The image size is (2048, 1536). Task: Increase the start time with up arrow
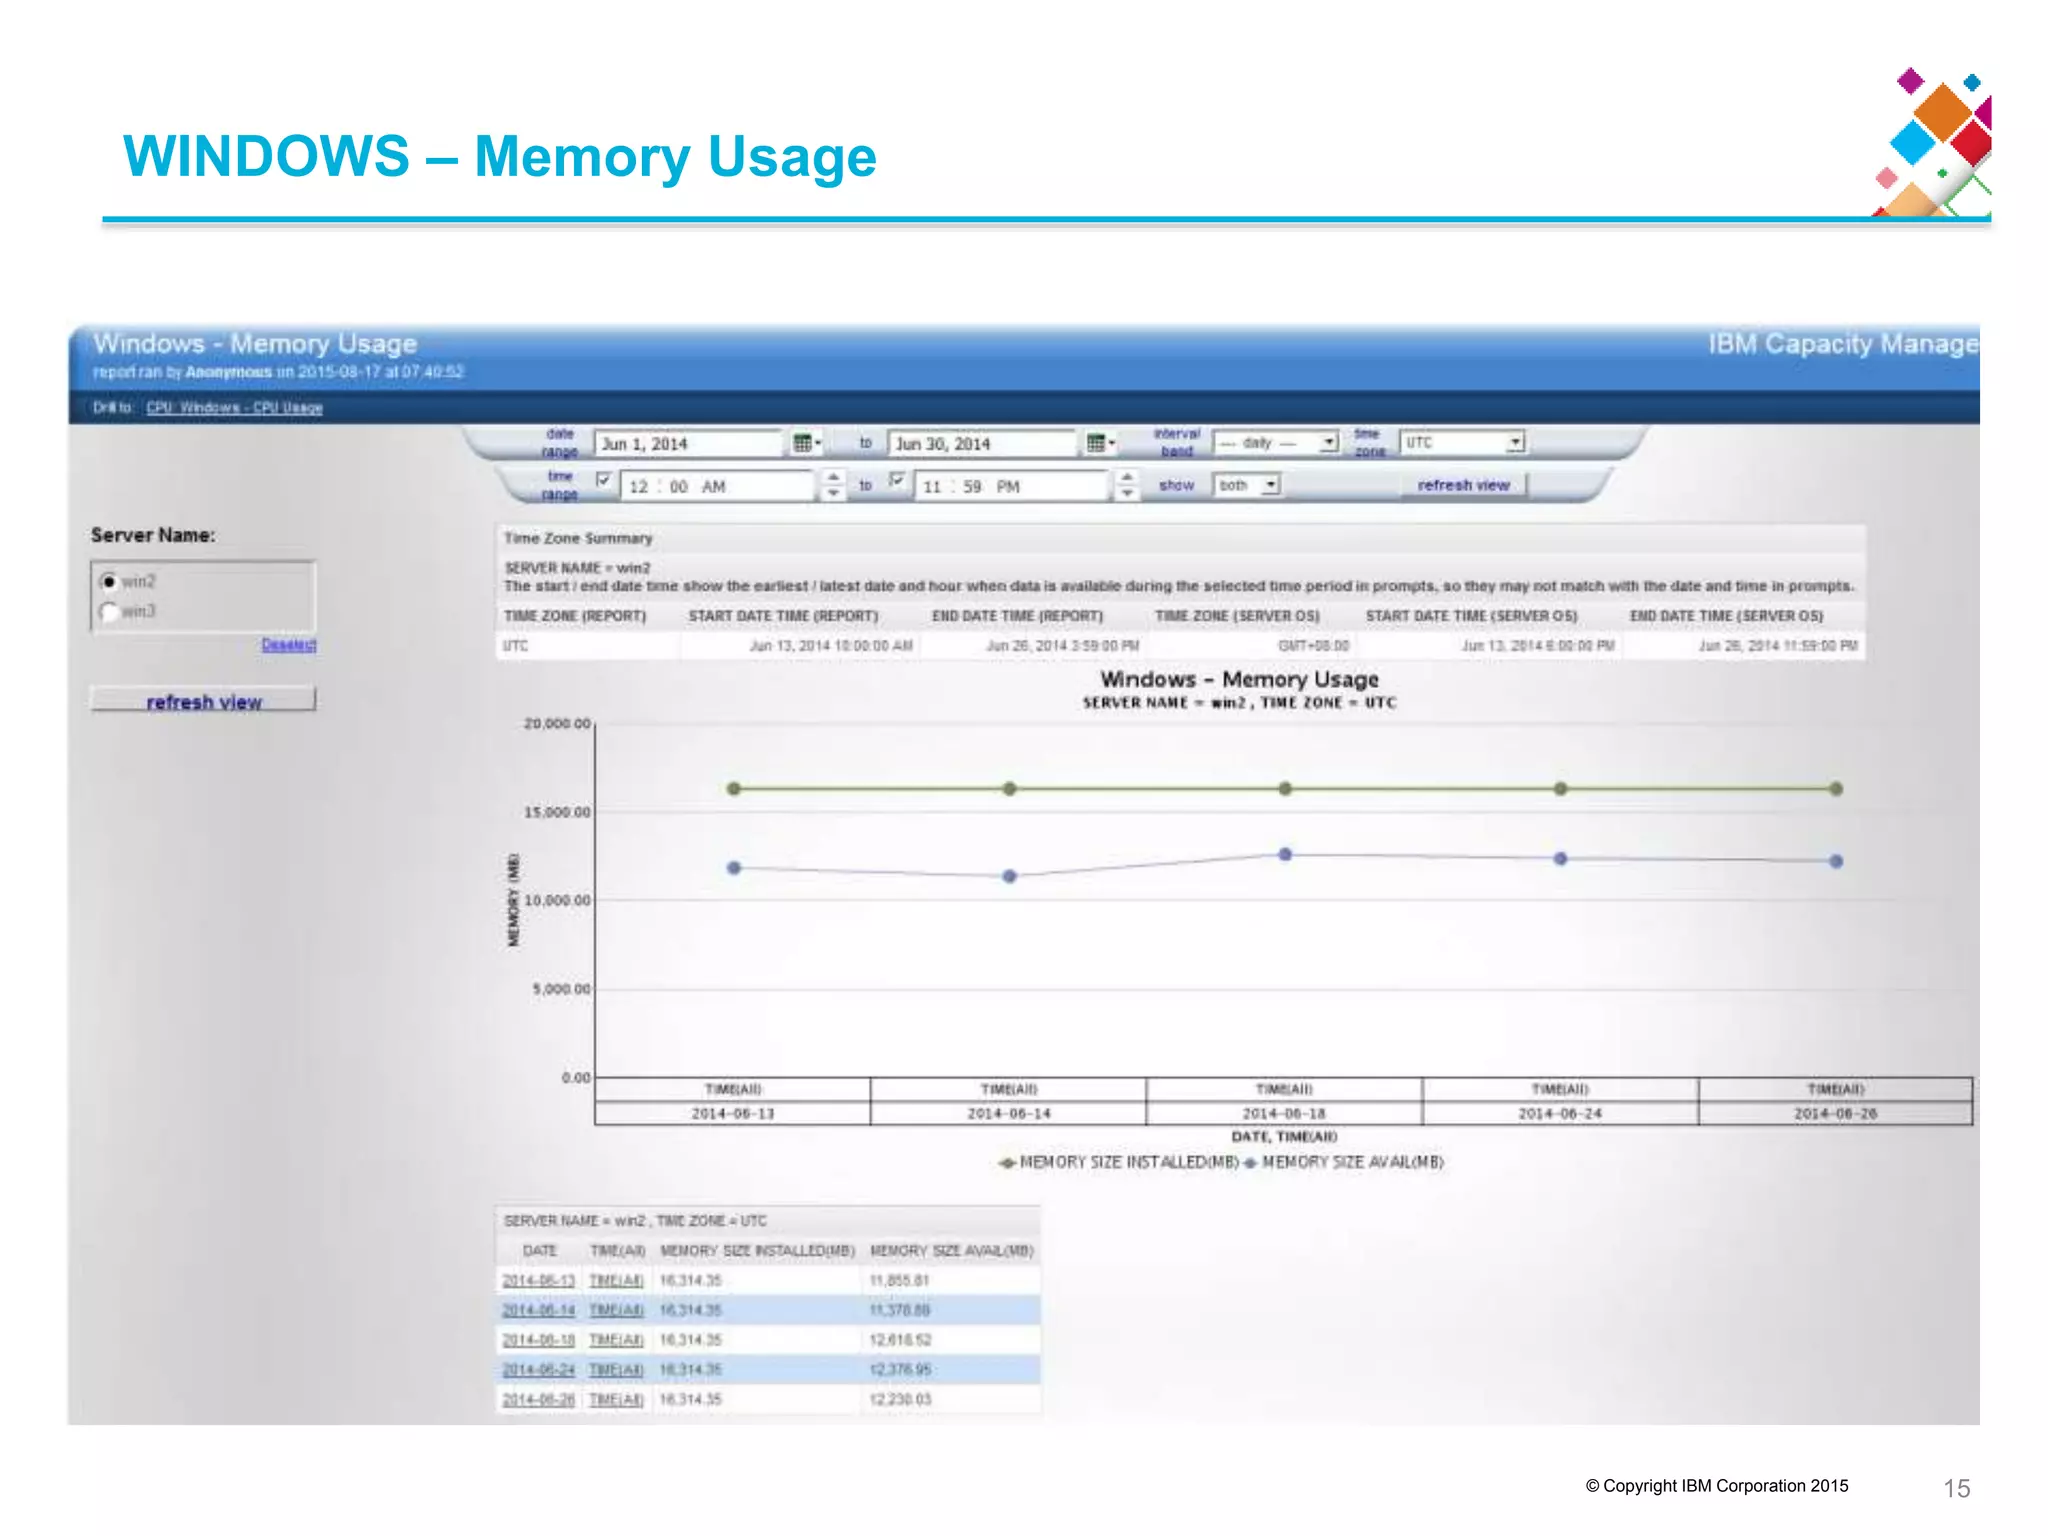click(x=833, y=478)
